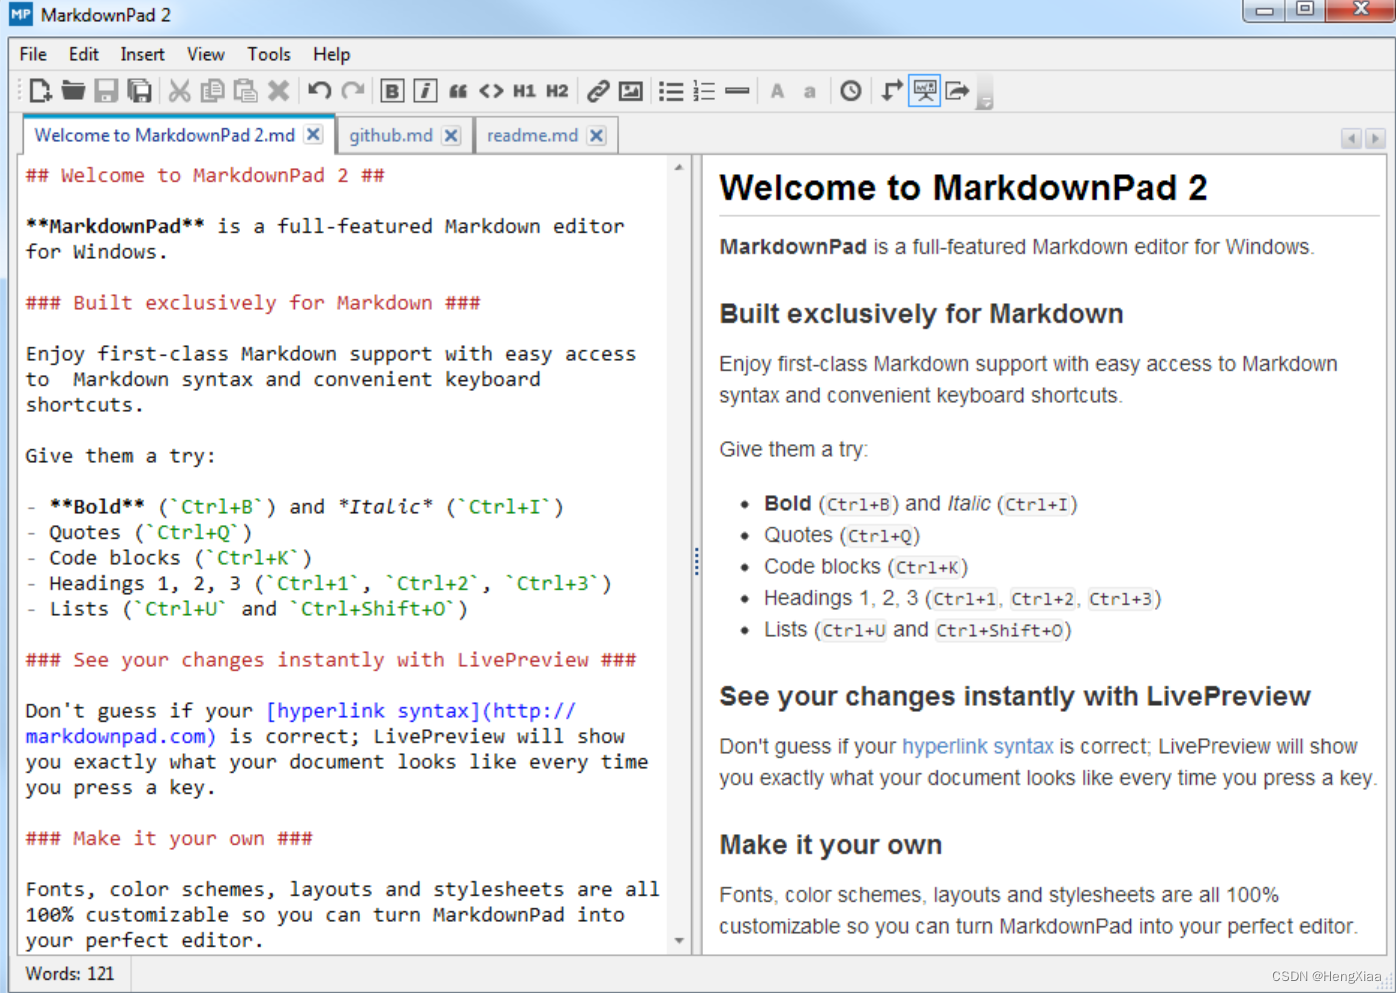Toggle the LivePreview pane icon
Viewport: 1396px width, 993px height.
(925, 91)
